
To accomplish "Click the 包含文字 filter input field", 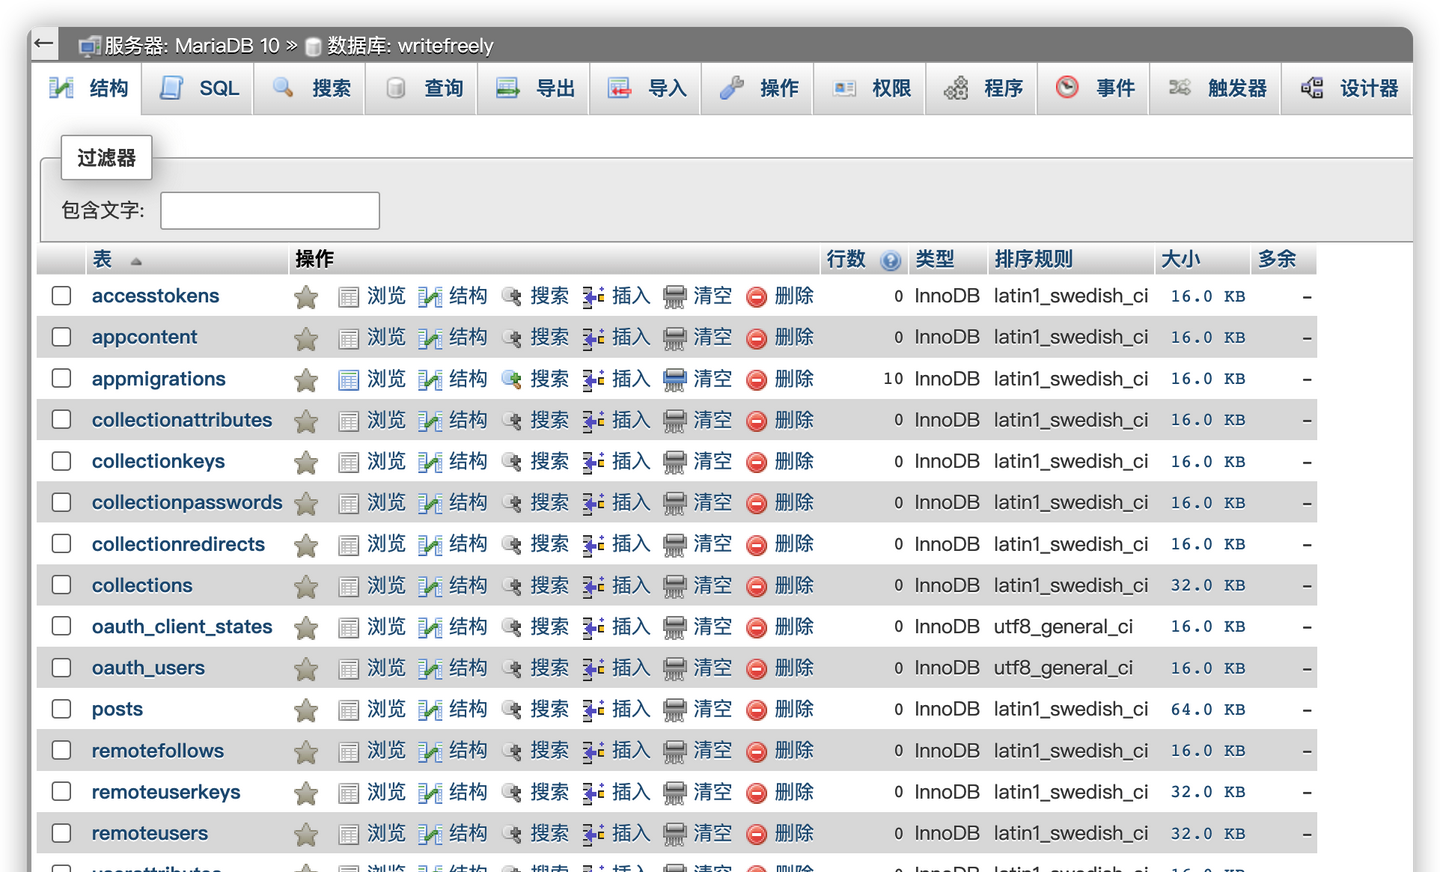I will [x=269, y=210].
